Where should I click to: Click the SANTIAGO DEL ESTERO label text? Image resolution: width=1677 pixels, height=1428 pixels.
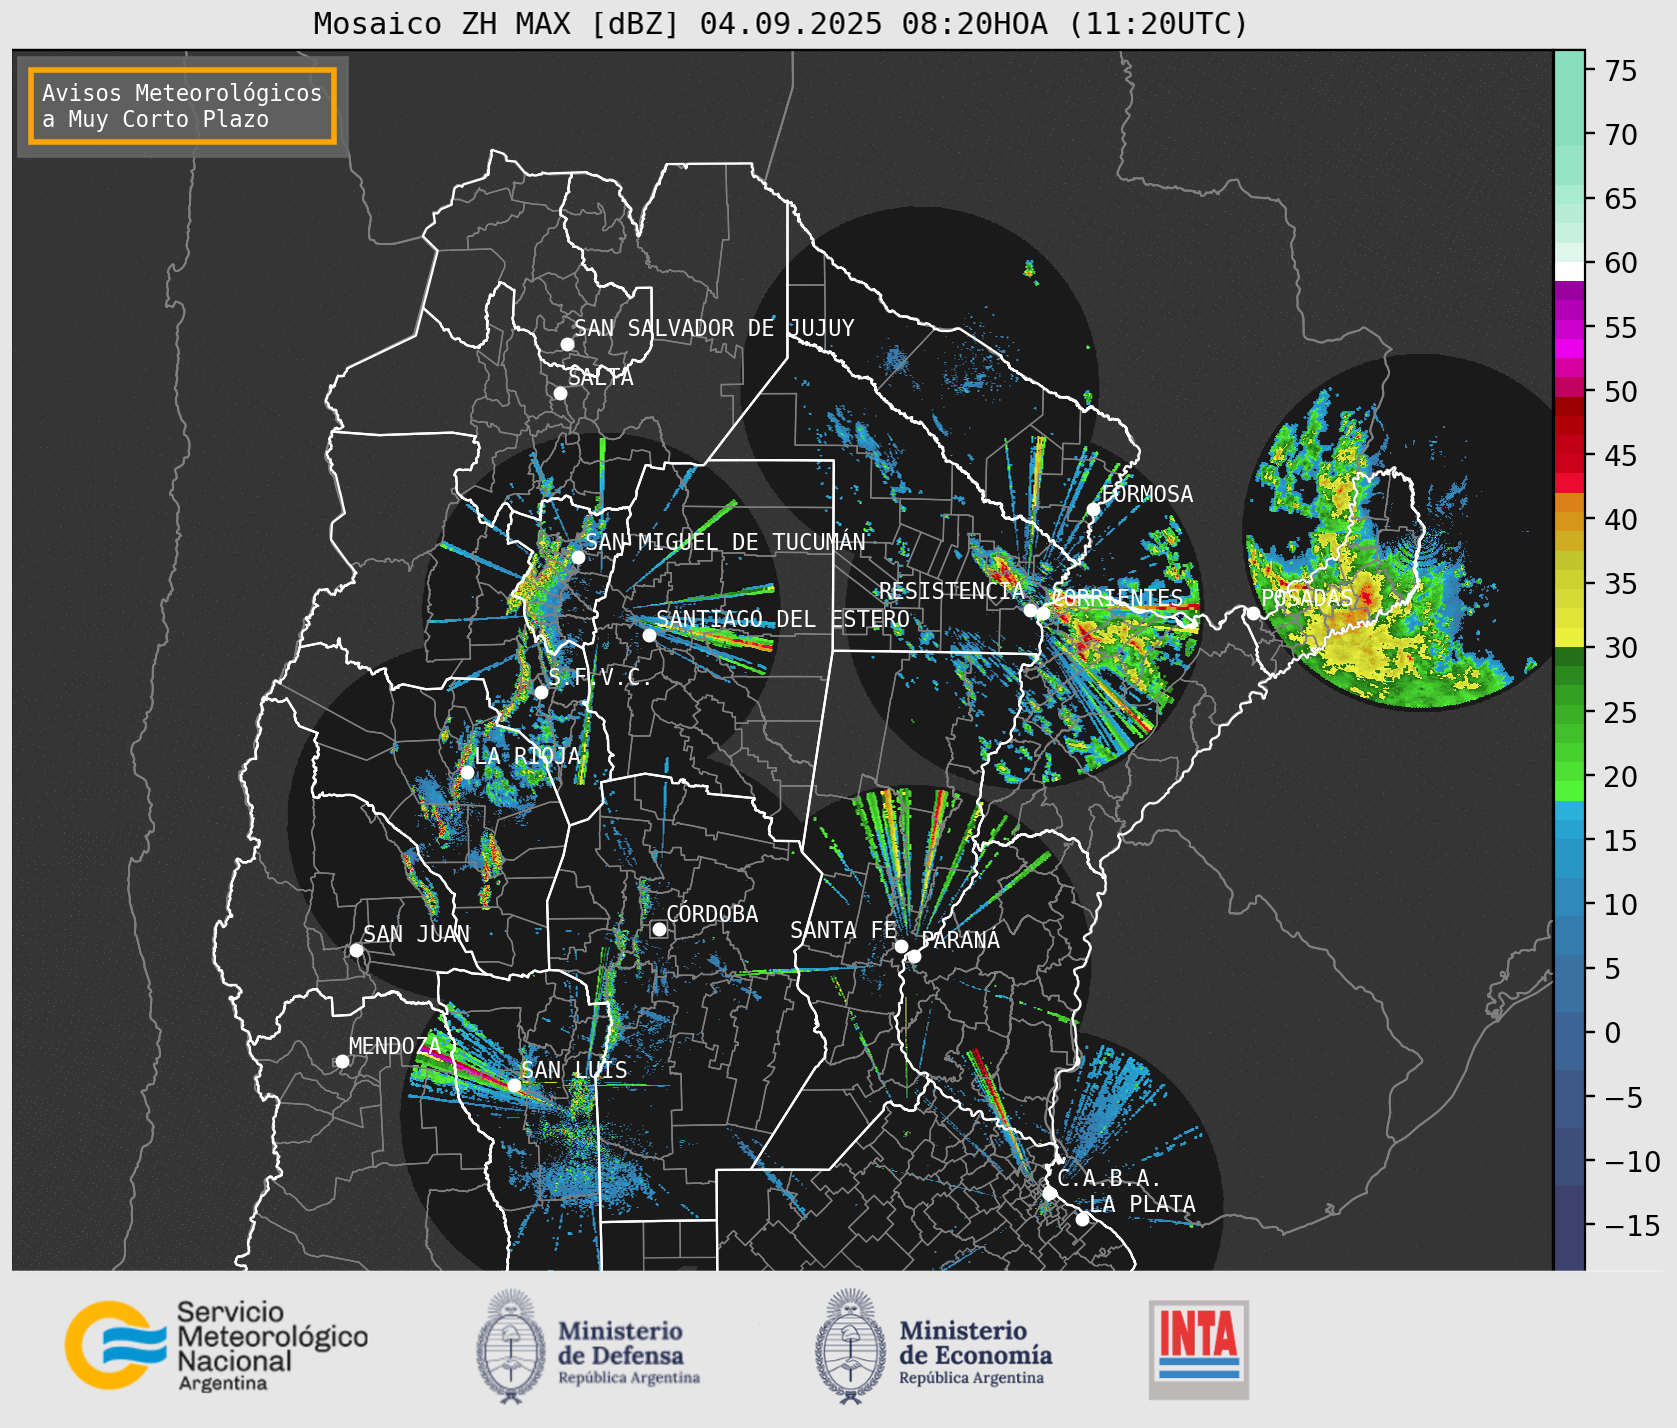click(x=783, y=619)
